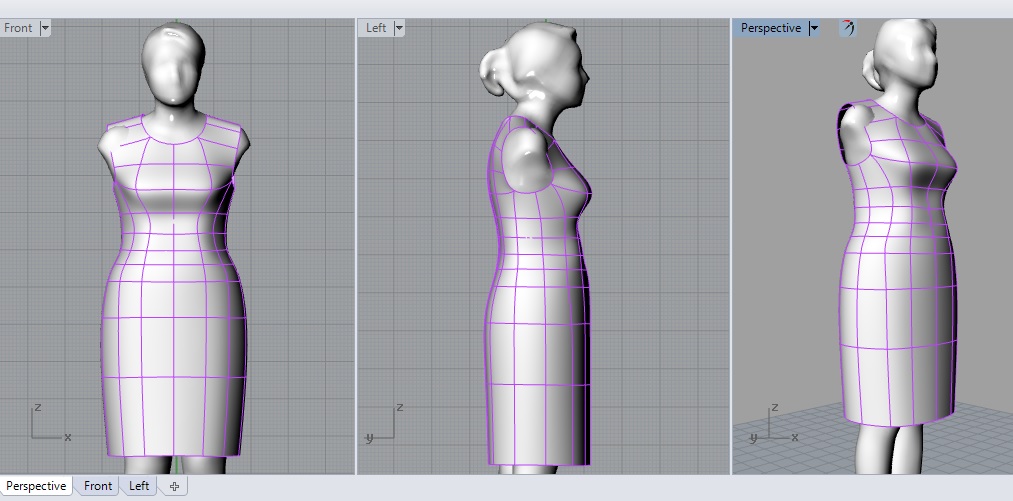Image resolution: width=1013 pixels, height=501 pixels.
Task: Click the Perspective viewport title label
Action: point(771,28)
